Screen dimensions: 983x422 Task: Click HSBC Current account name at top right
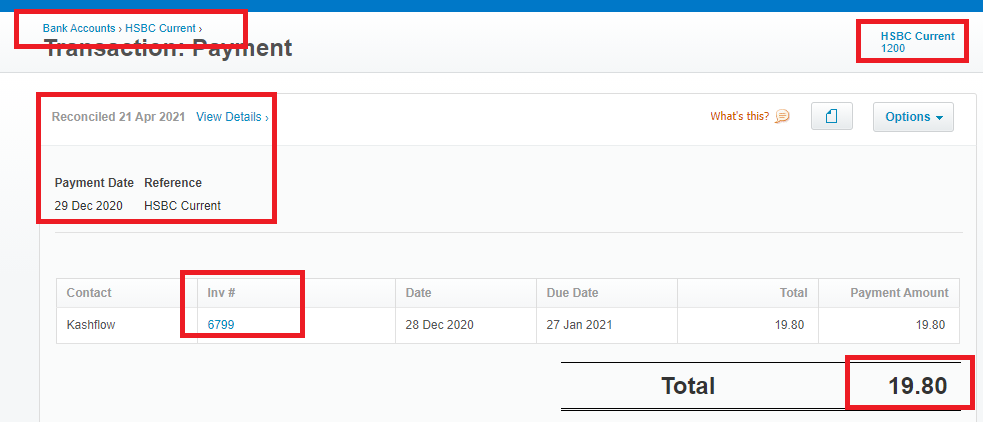[917, 36]
